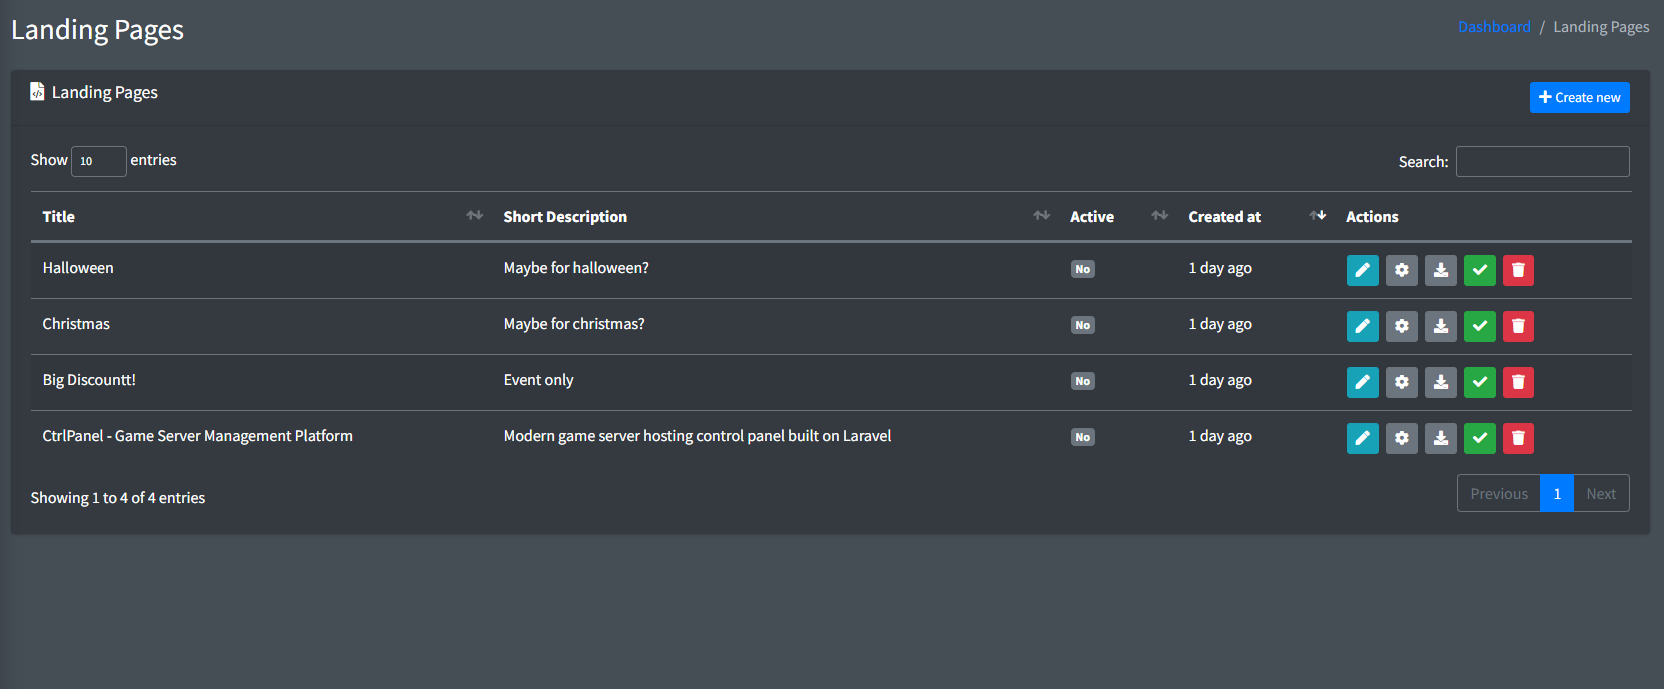This screenshot has width=1664, height=689.
Task: Sort table by Short Description column
Action: click(565, 217)
